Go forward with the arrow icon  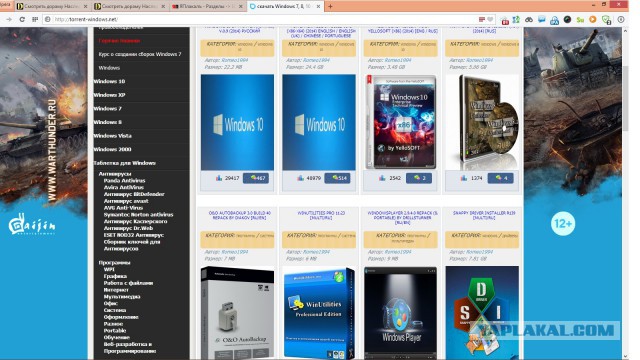(x=9, y=19)
